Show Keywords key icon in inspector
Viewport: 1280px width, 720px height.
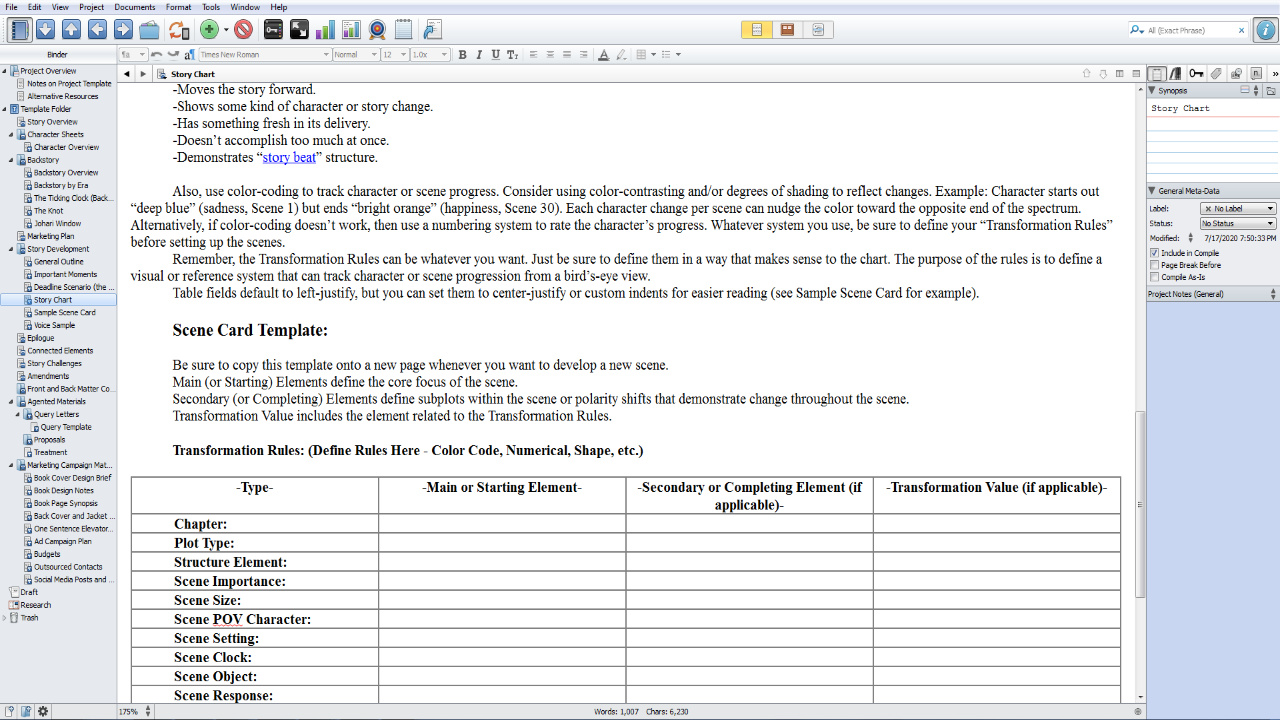1196,74
